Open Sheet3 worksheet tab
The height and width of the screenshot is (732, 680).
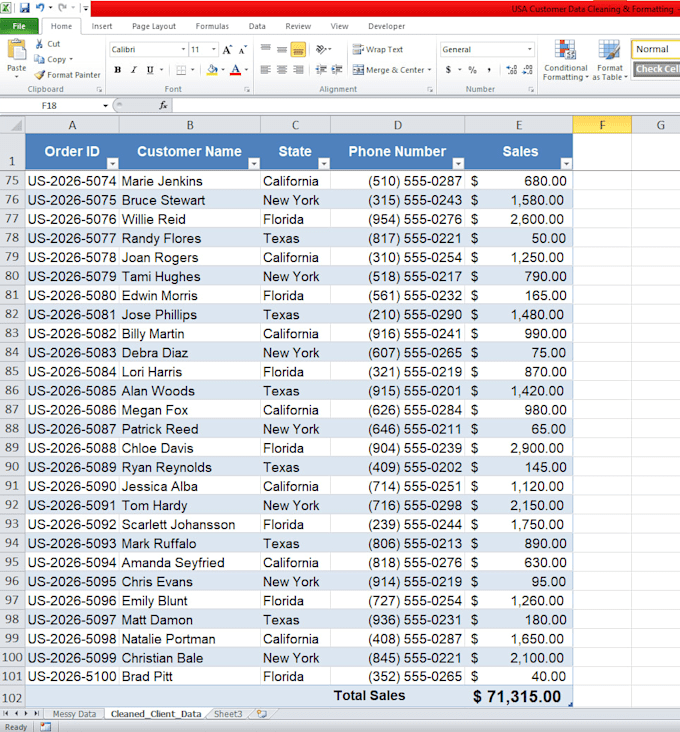pos(228,714)
